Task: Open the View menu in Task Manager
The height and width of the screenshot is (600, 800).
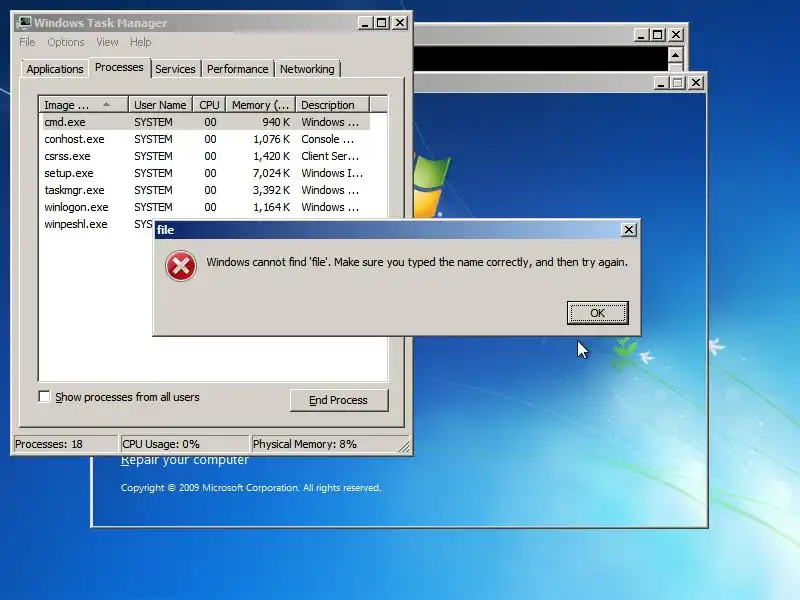Action: coord(107,42)
